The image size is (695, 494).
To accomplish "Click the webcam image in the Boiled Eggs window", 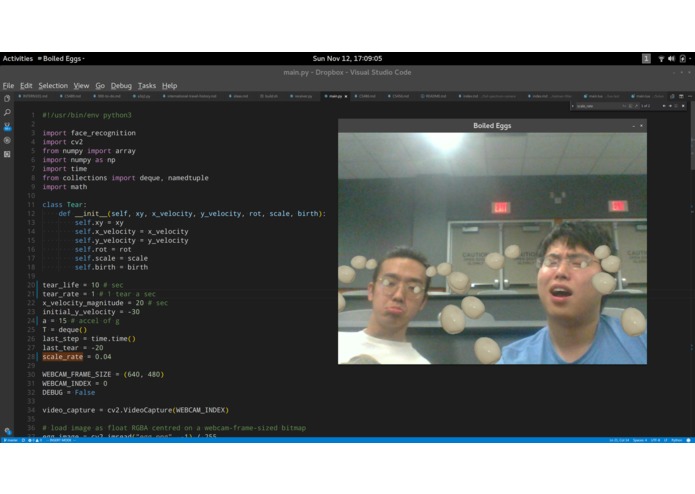I will [492, 248].
